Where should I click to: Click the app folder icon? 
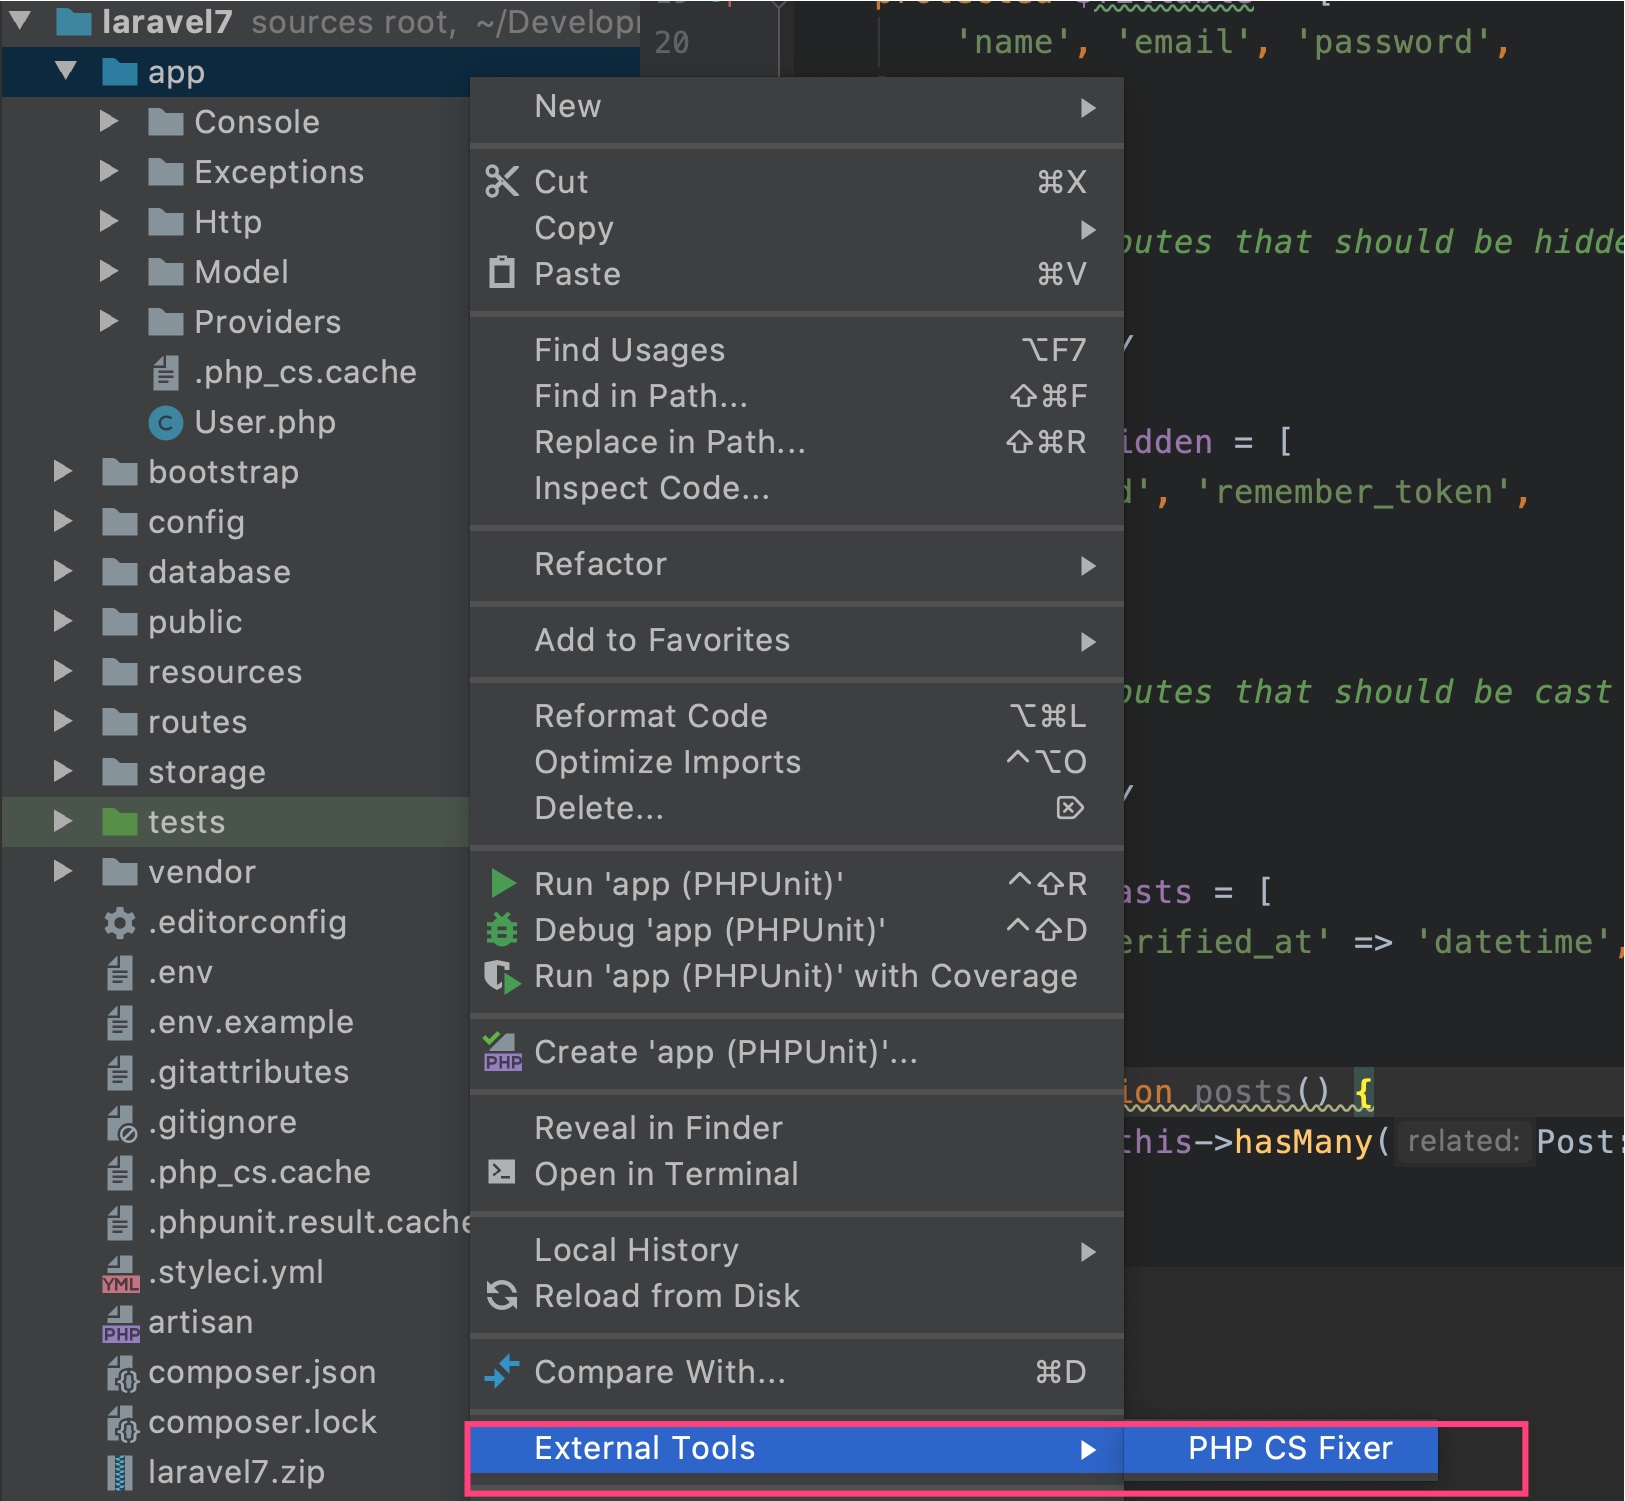120,72
